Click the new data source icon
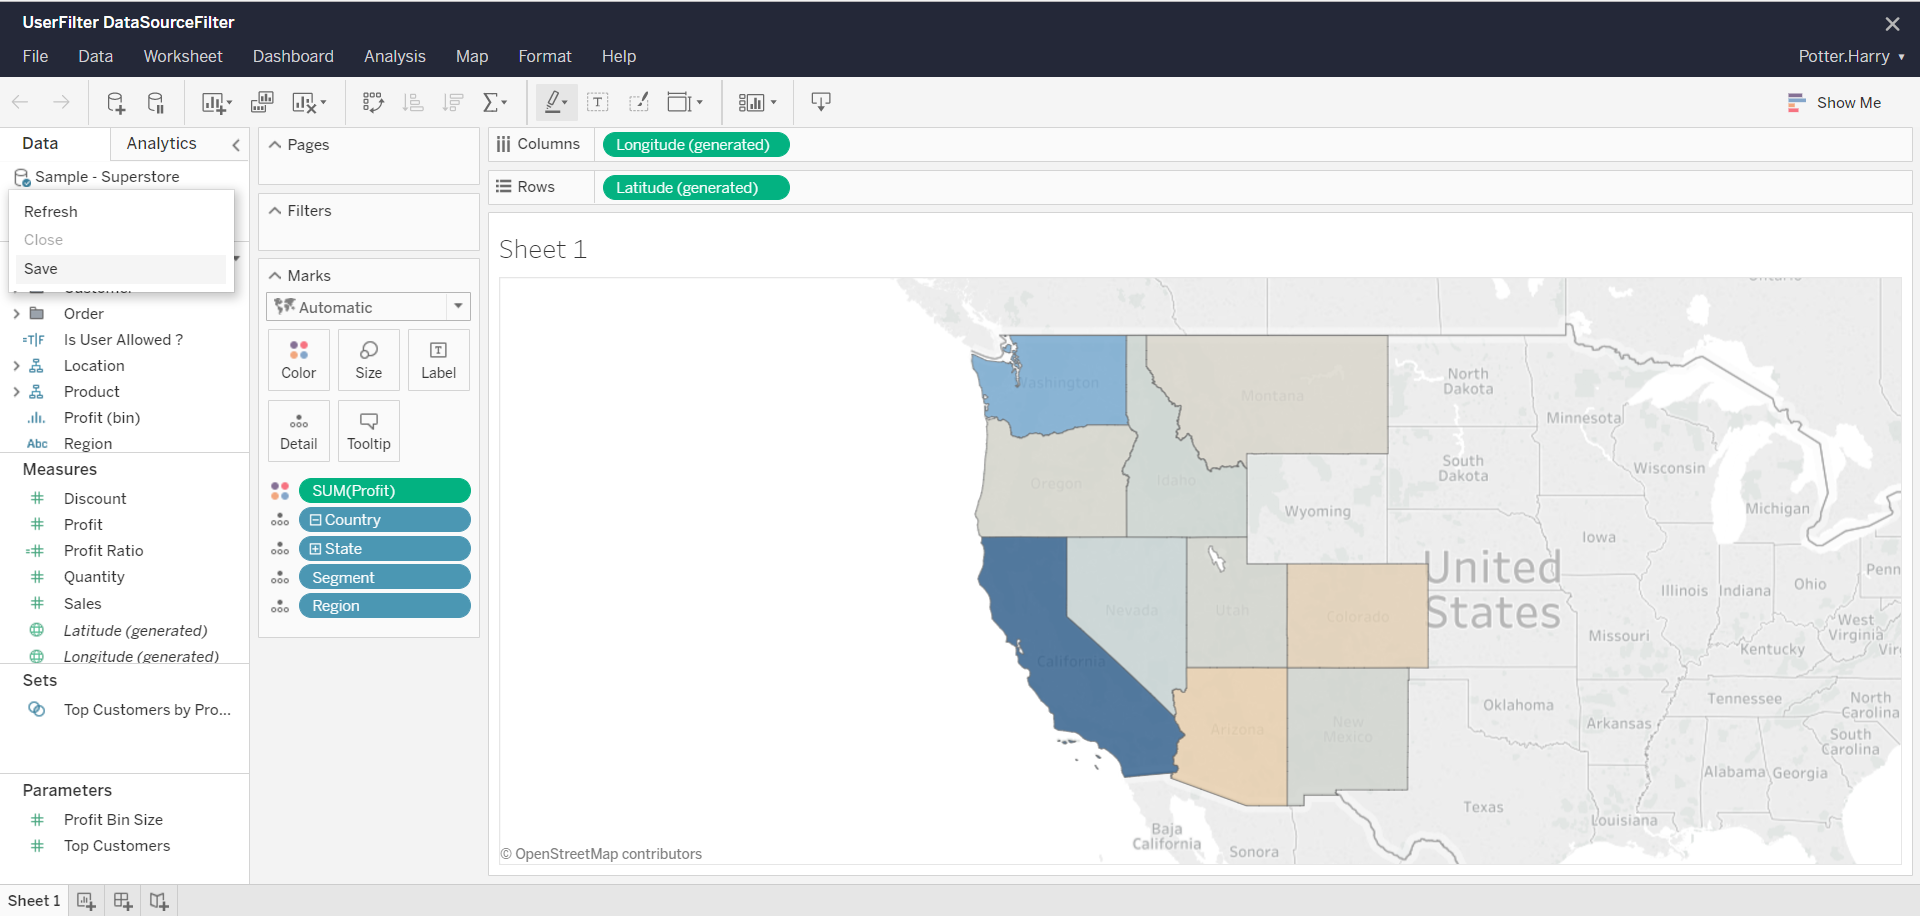1920x916 pixels. click(x=116, y=102)
